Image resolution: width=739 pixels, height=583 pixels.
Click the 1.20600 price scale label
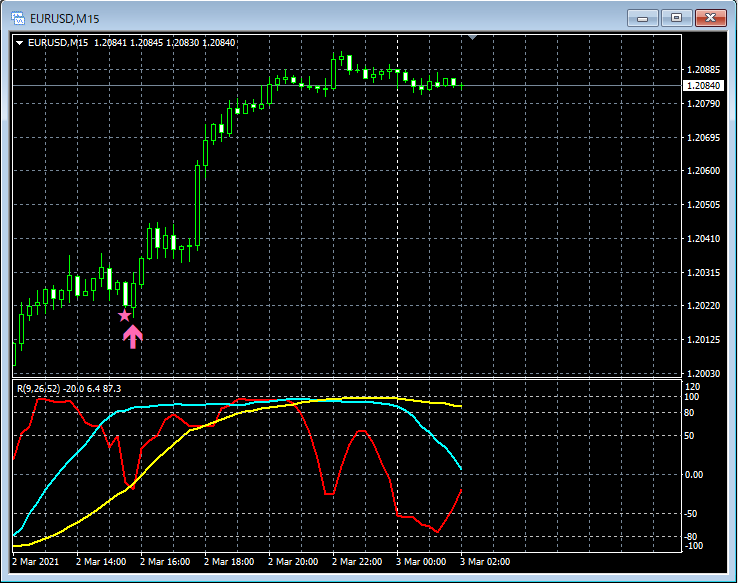coord(703,171)
